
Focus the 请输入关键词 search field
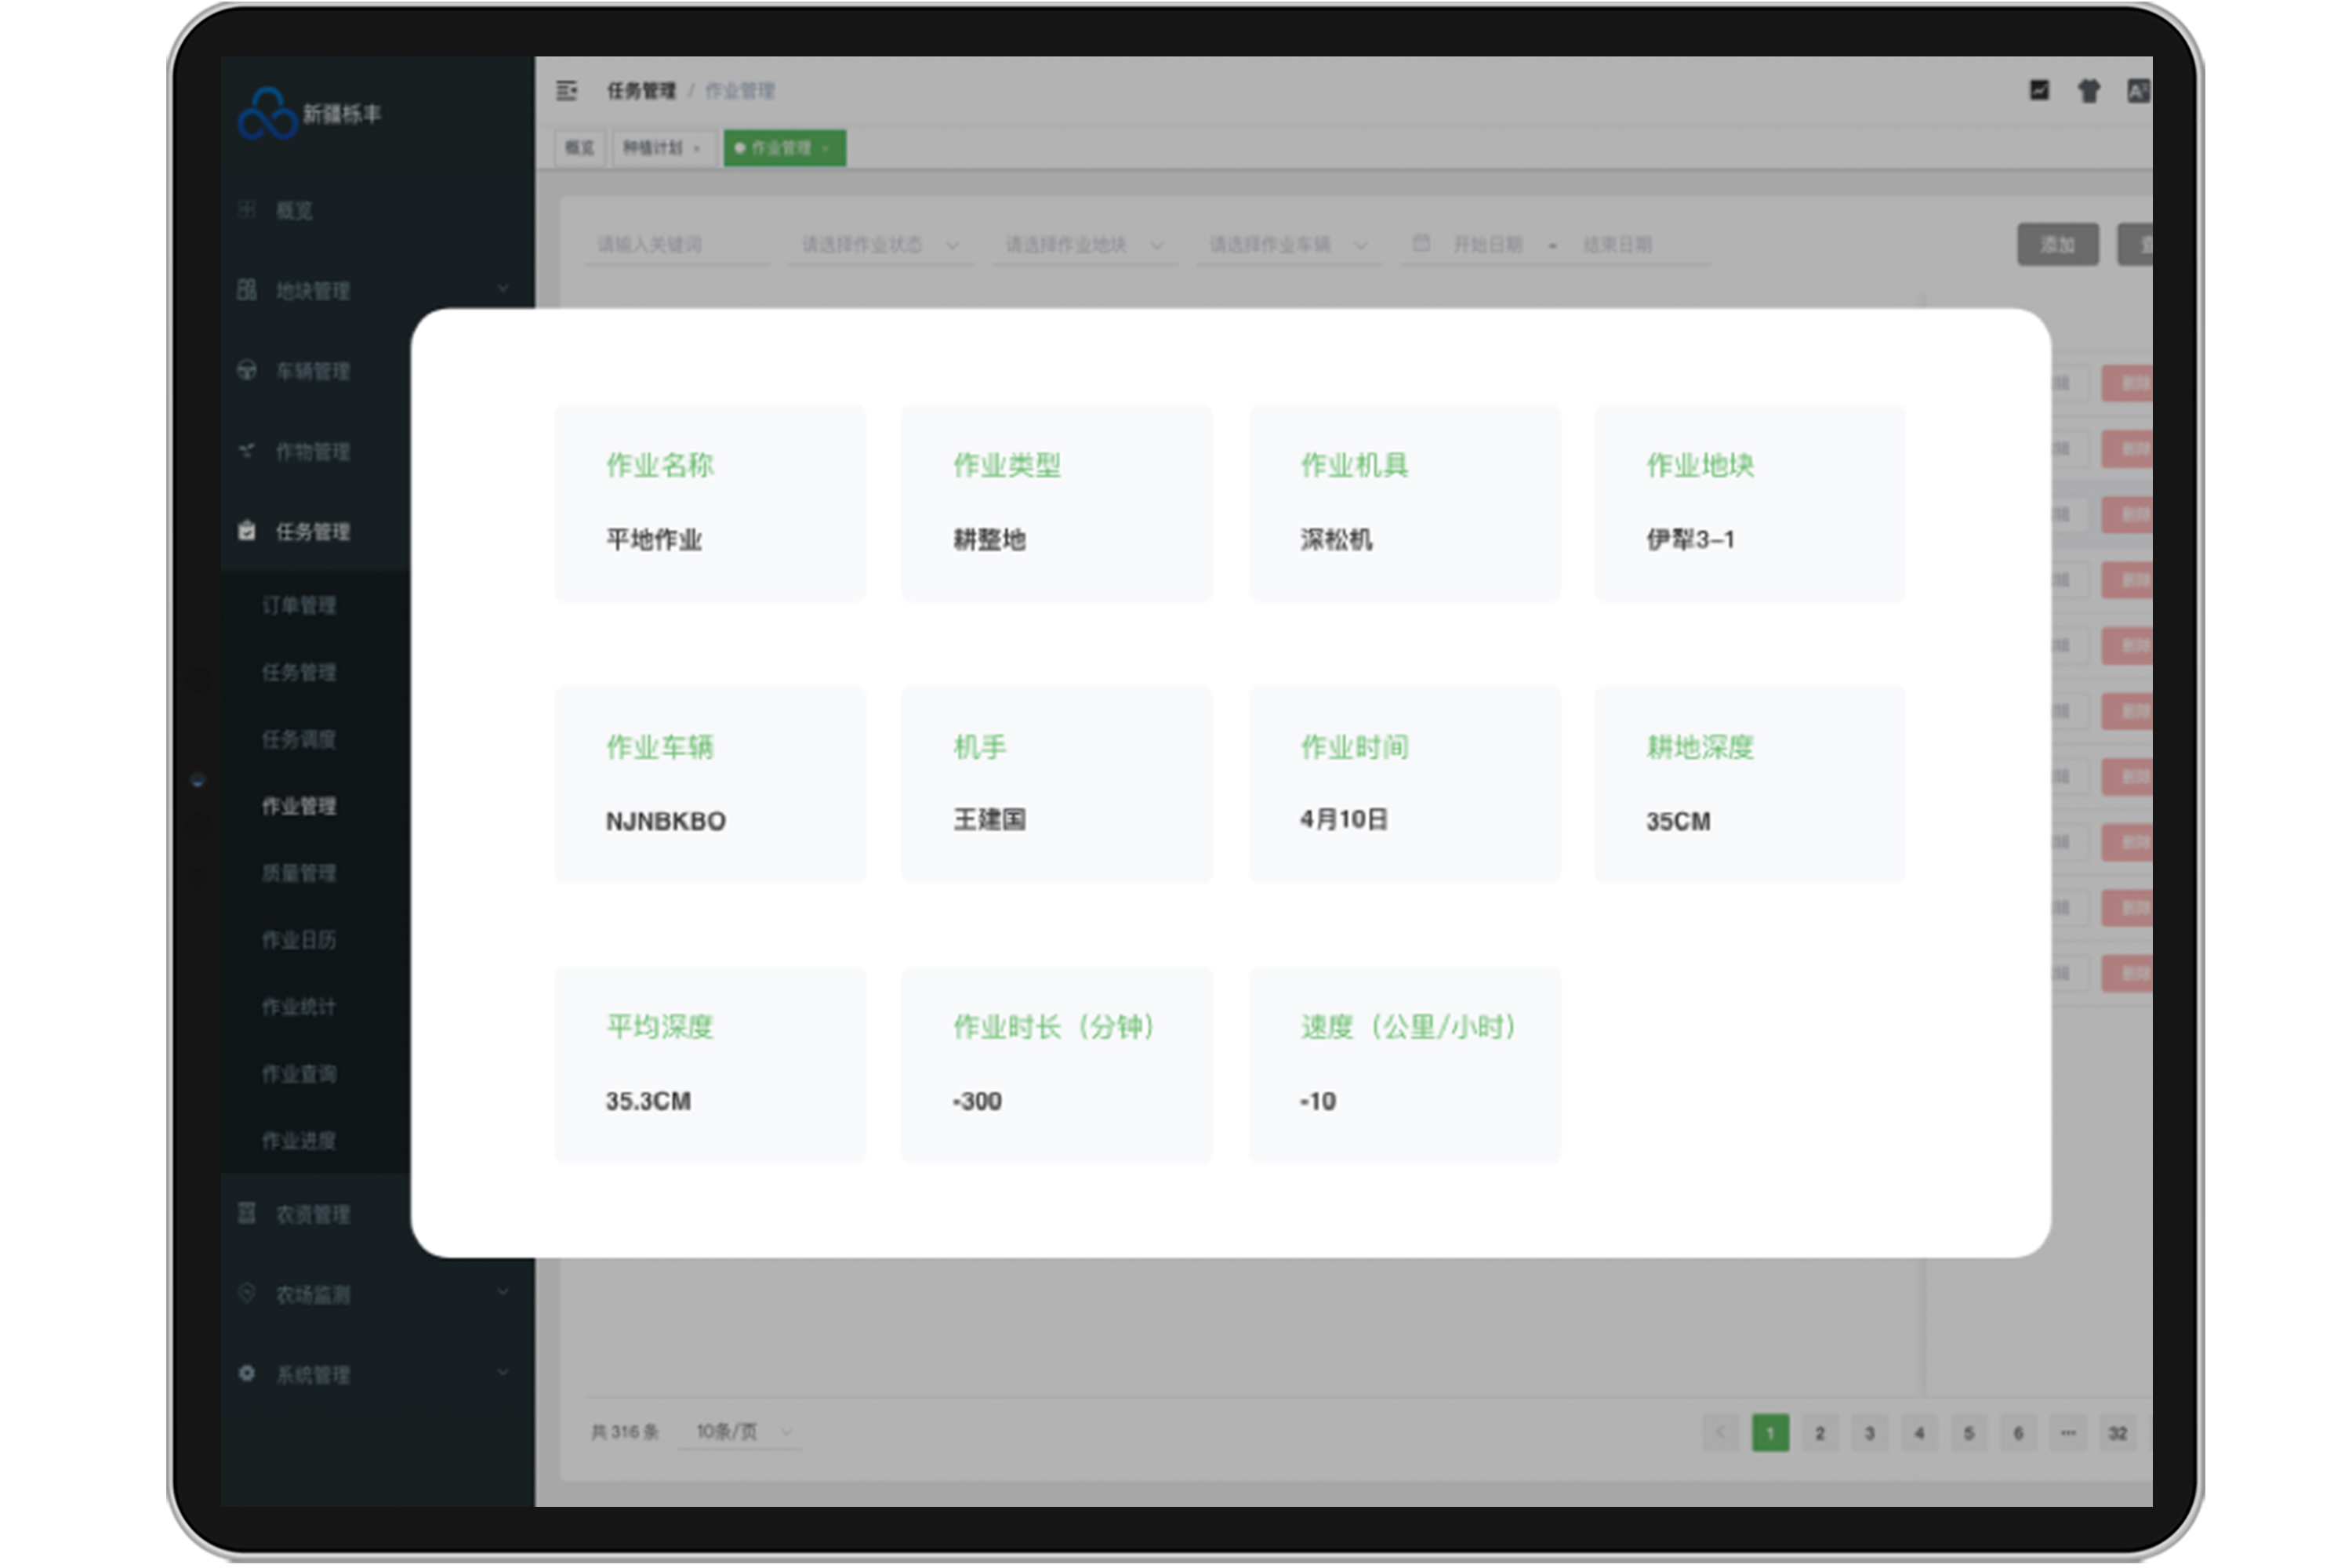678,245
